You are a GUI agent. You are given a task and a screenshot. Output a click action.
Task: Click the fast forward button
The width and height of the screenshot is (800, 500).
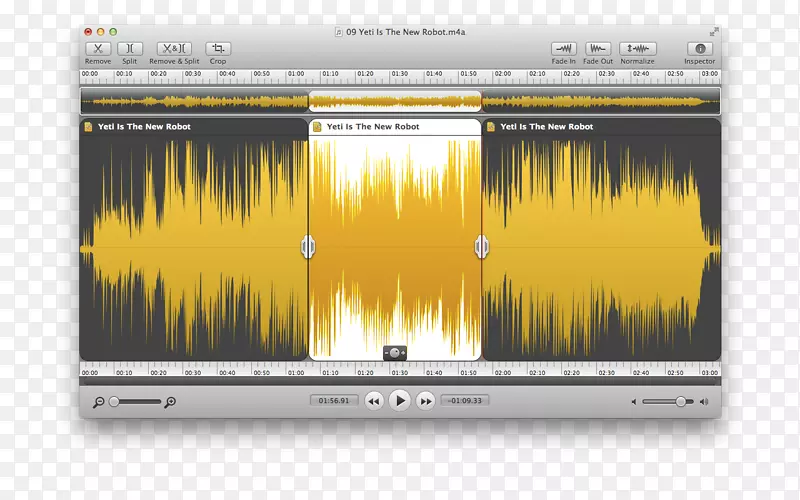point(425,401)
